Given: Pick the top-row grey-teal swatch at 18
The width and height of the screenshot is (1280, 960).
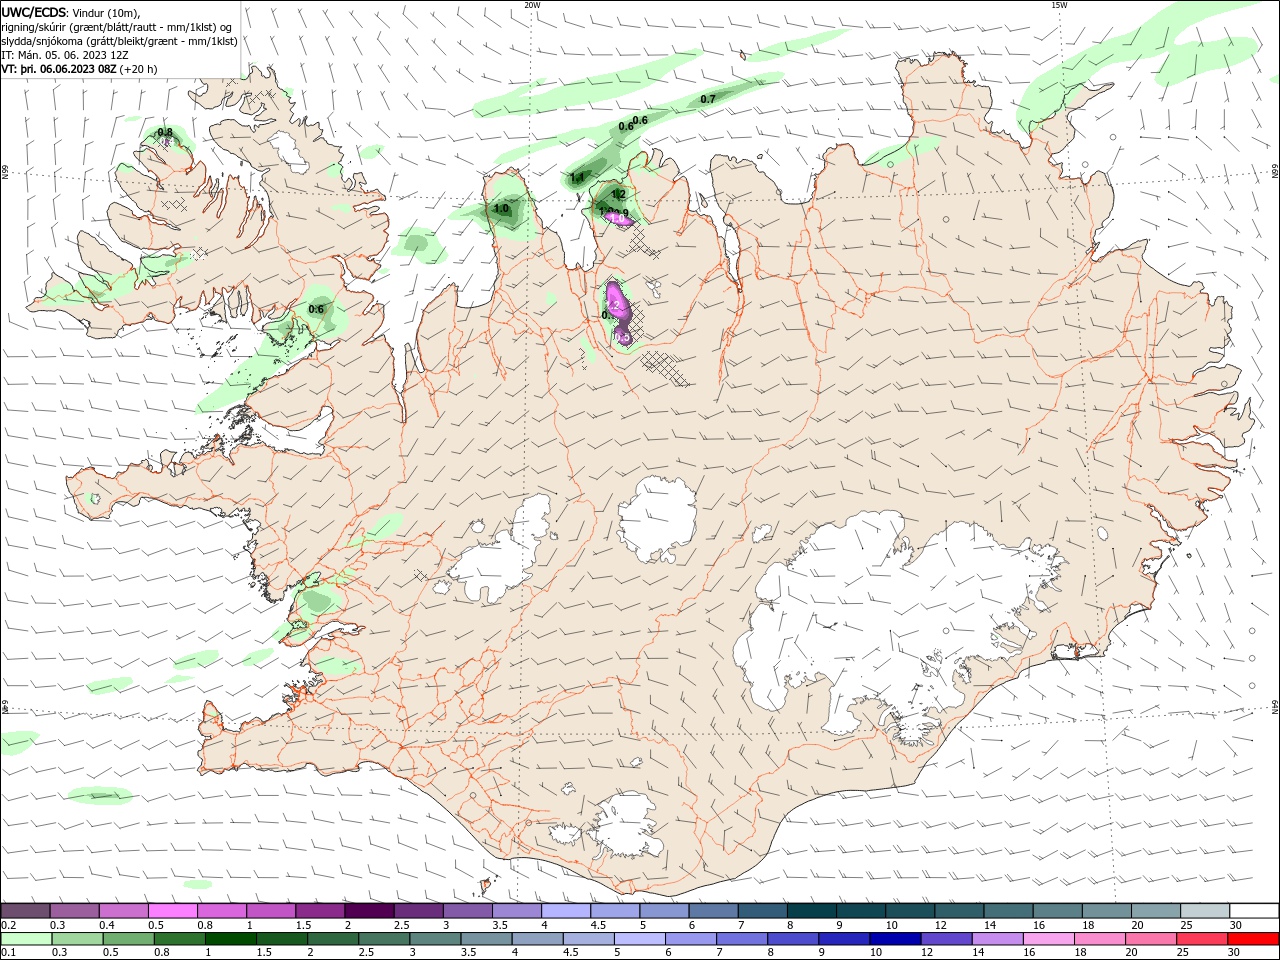Looking at the screenshot, I should pos(1106,911).
